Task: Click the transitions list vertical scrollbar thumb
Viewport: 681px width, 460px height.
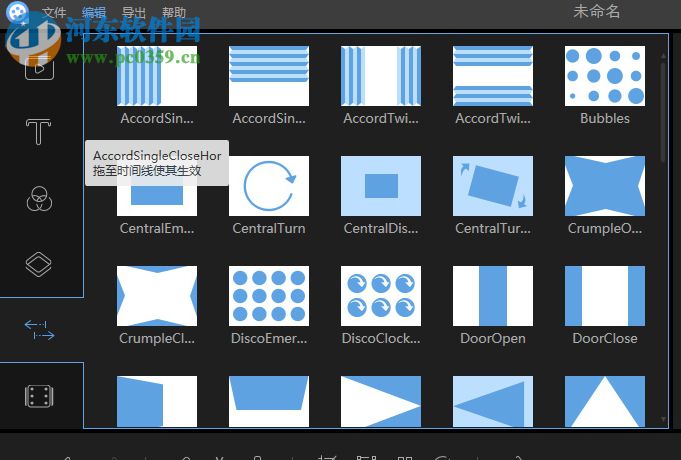Action: (663, 112)
